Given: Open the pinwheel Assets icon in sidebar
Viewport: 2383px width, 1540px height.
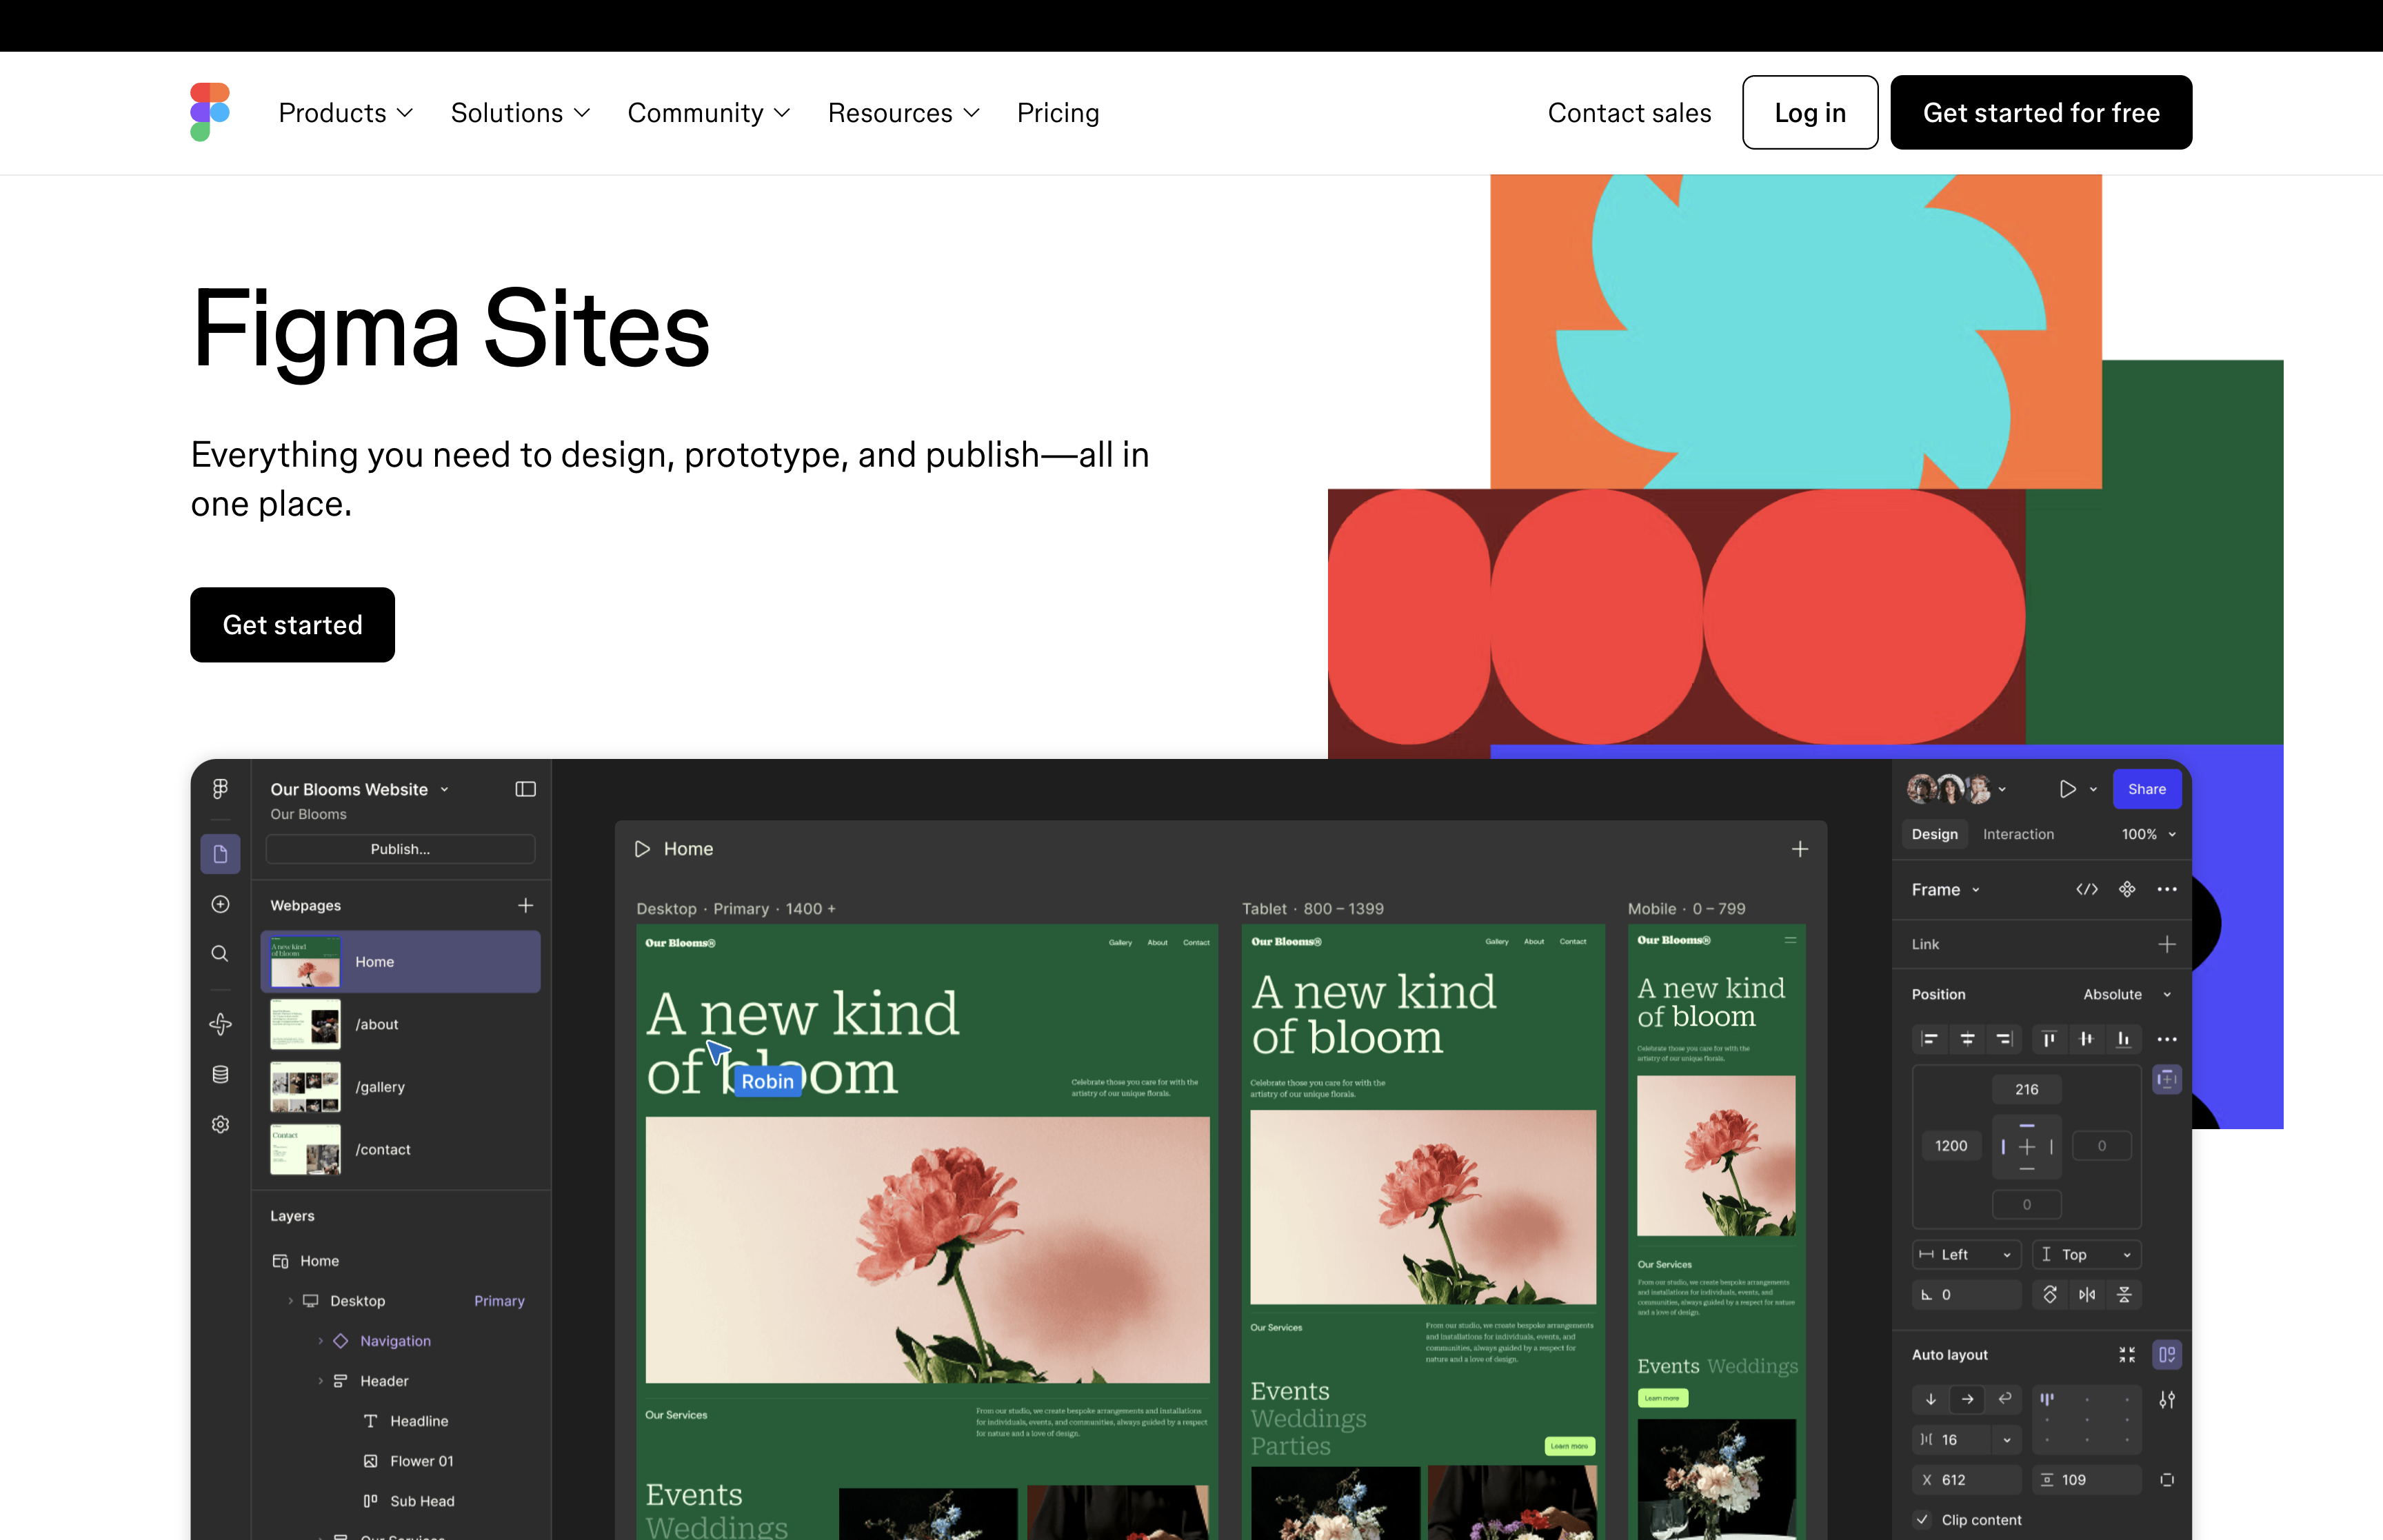Looking at the screenshot, I should point(220,1024).
